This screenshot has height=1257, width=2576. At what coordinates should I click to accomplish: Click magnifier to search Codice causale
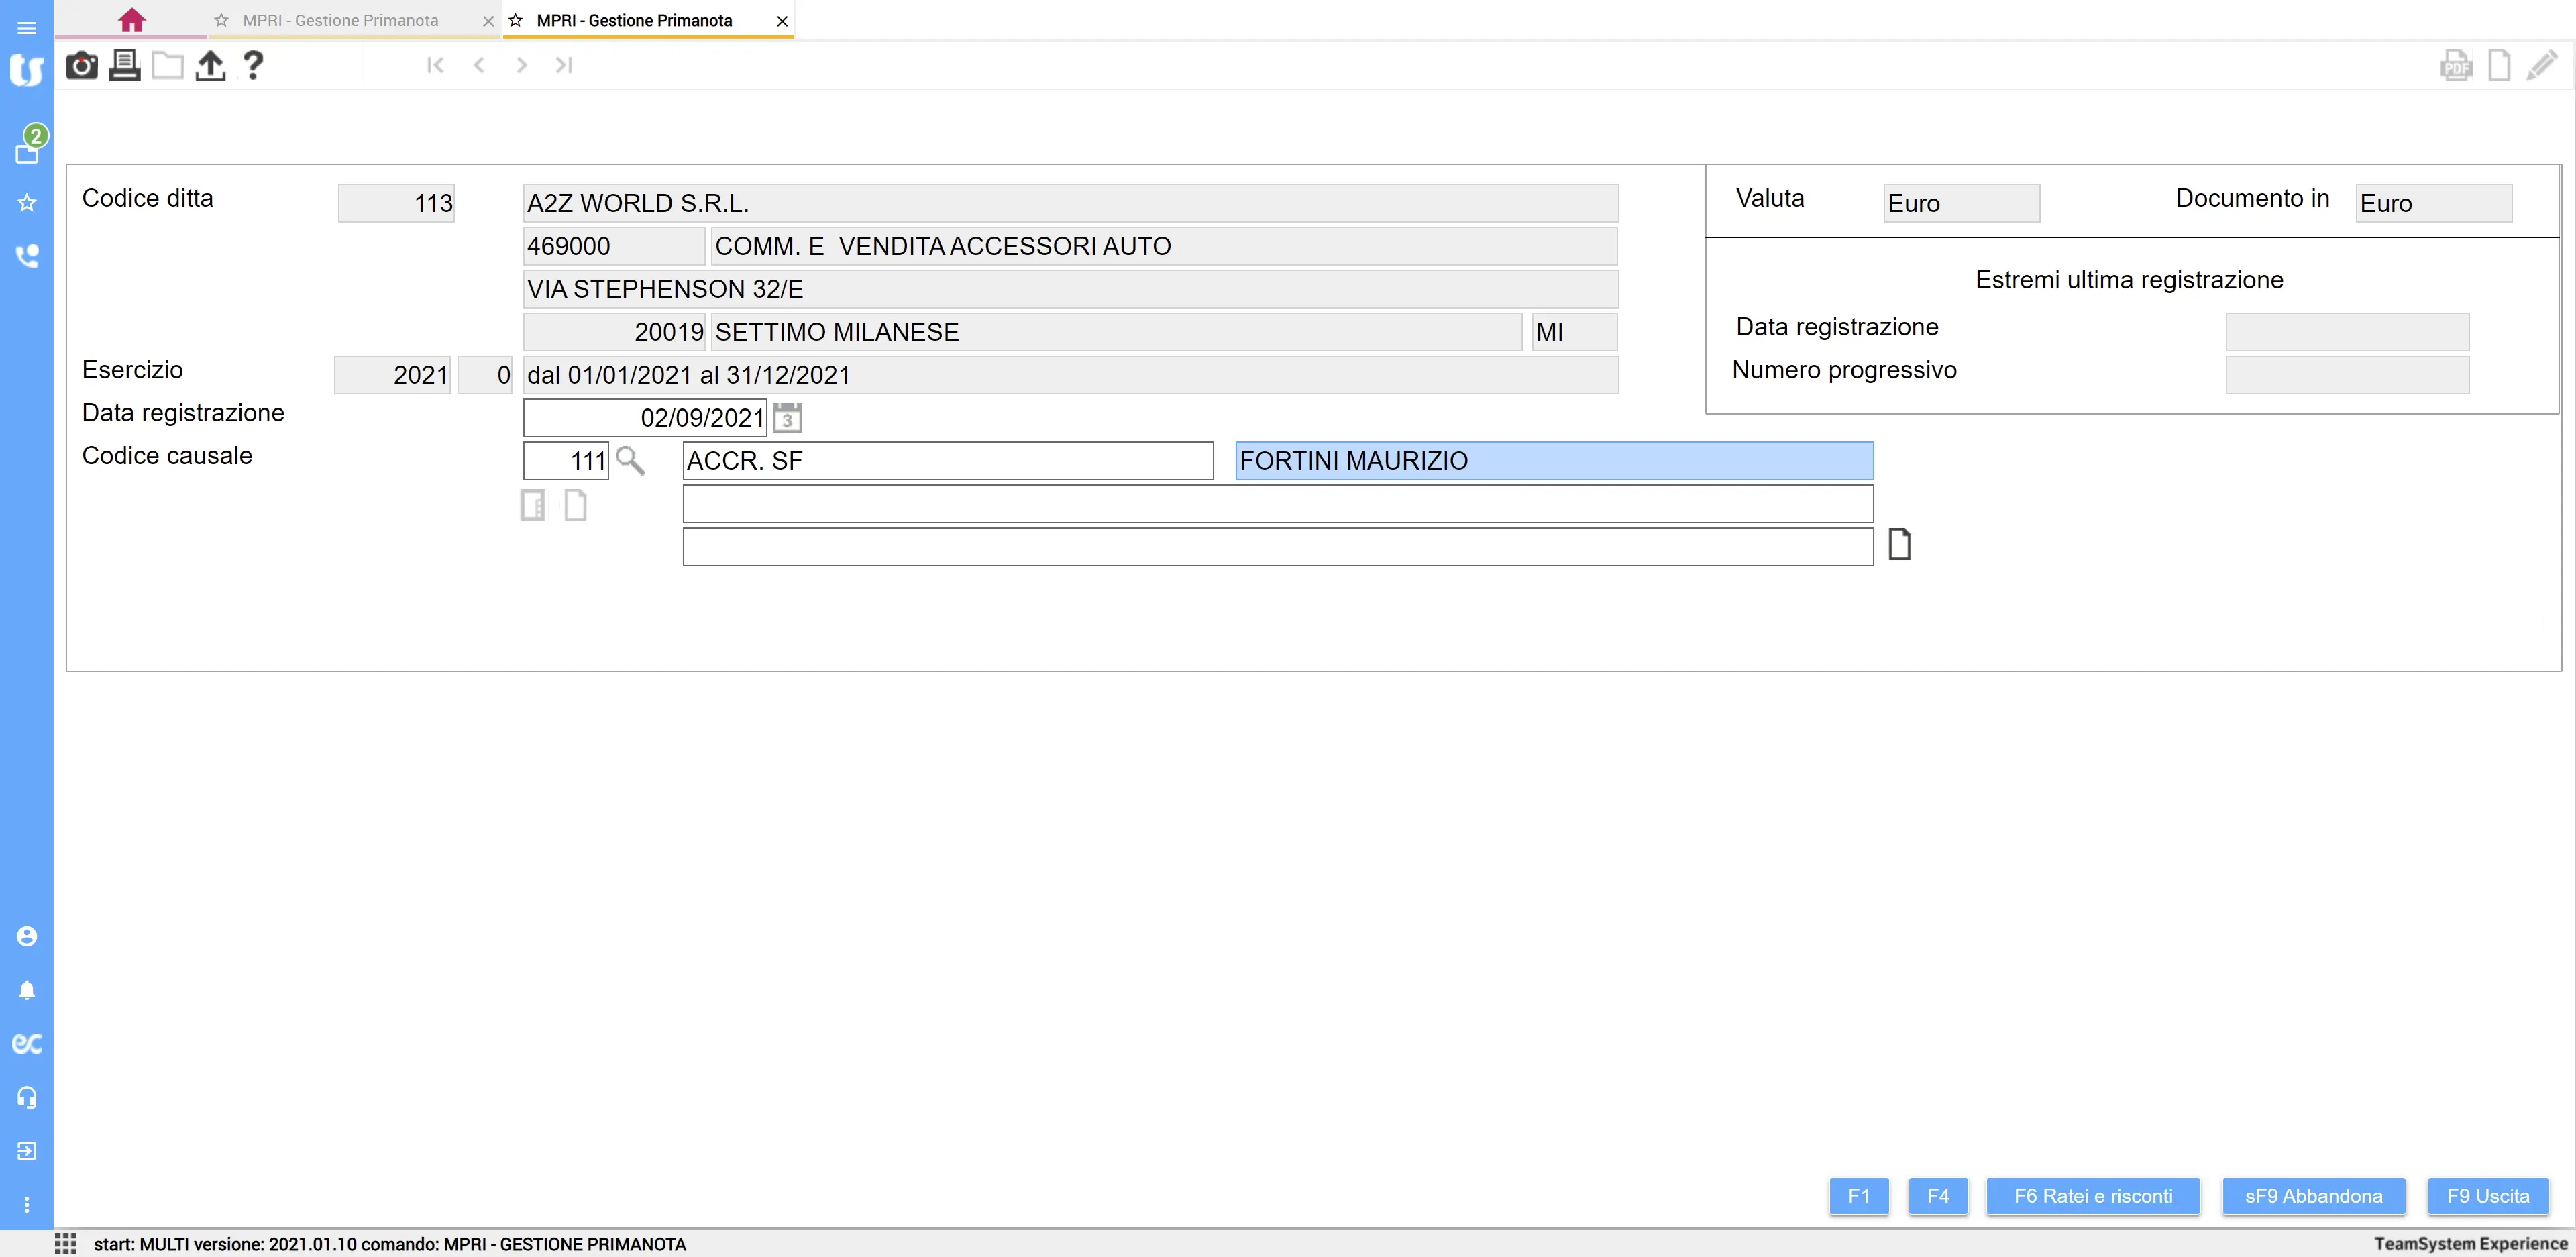pyautogui.click(x=630, y=461)
